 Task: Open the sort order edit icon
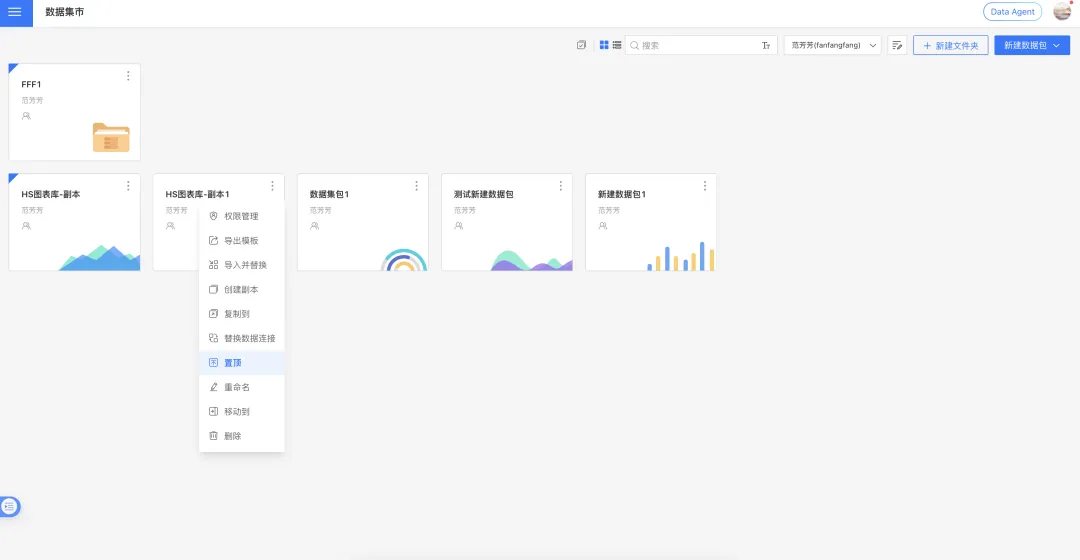897,45
